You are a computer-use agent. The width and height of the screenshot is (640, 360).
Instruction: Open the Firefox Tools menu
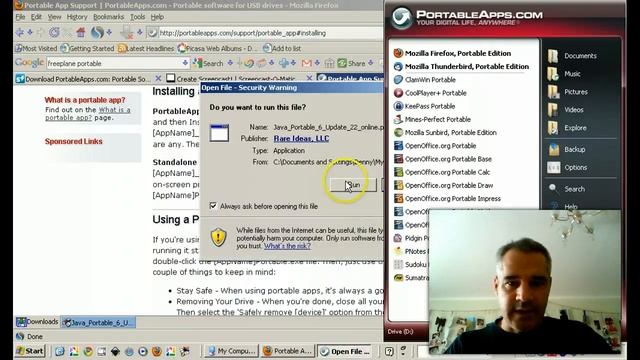pos(138,17)
